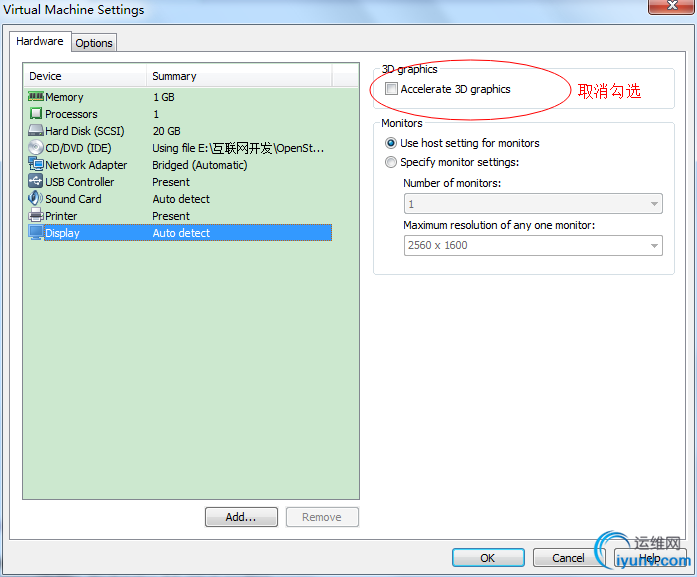Viewport: 697px width, 577px height.
Task: Click the Cancel button
Action: click(569, 558)
